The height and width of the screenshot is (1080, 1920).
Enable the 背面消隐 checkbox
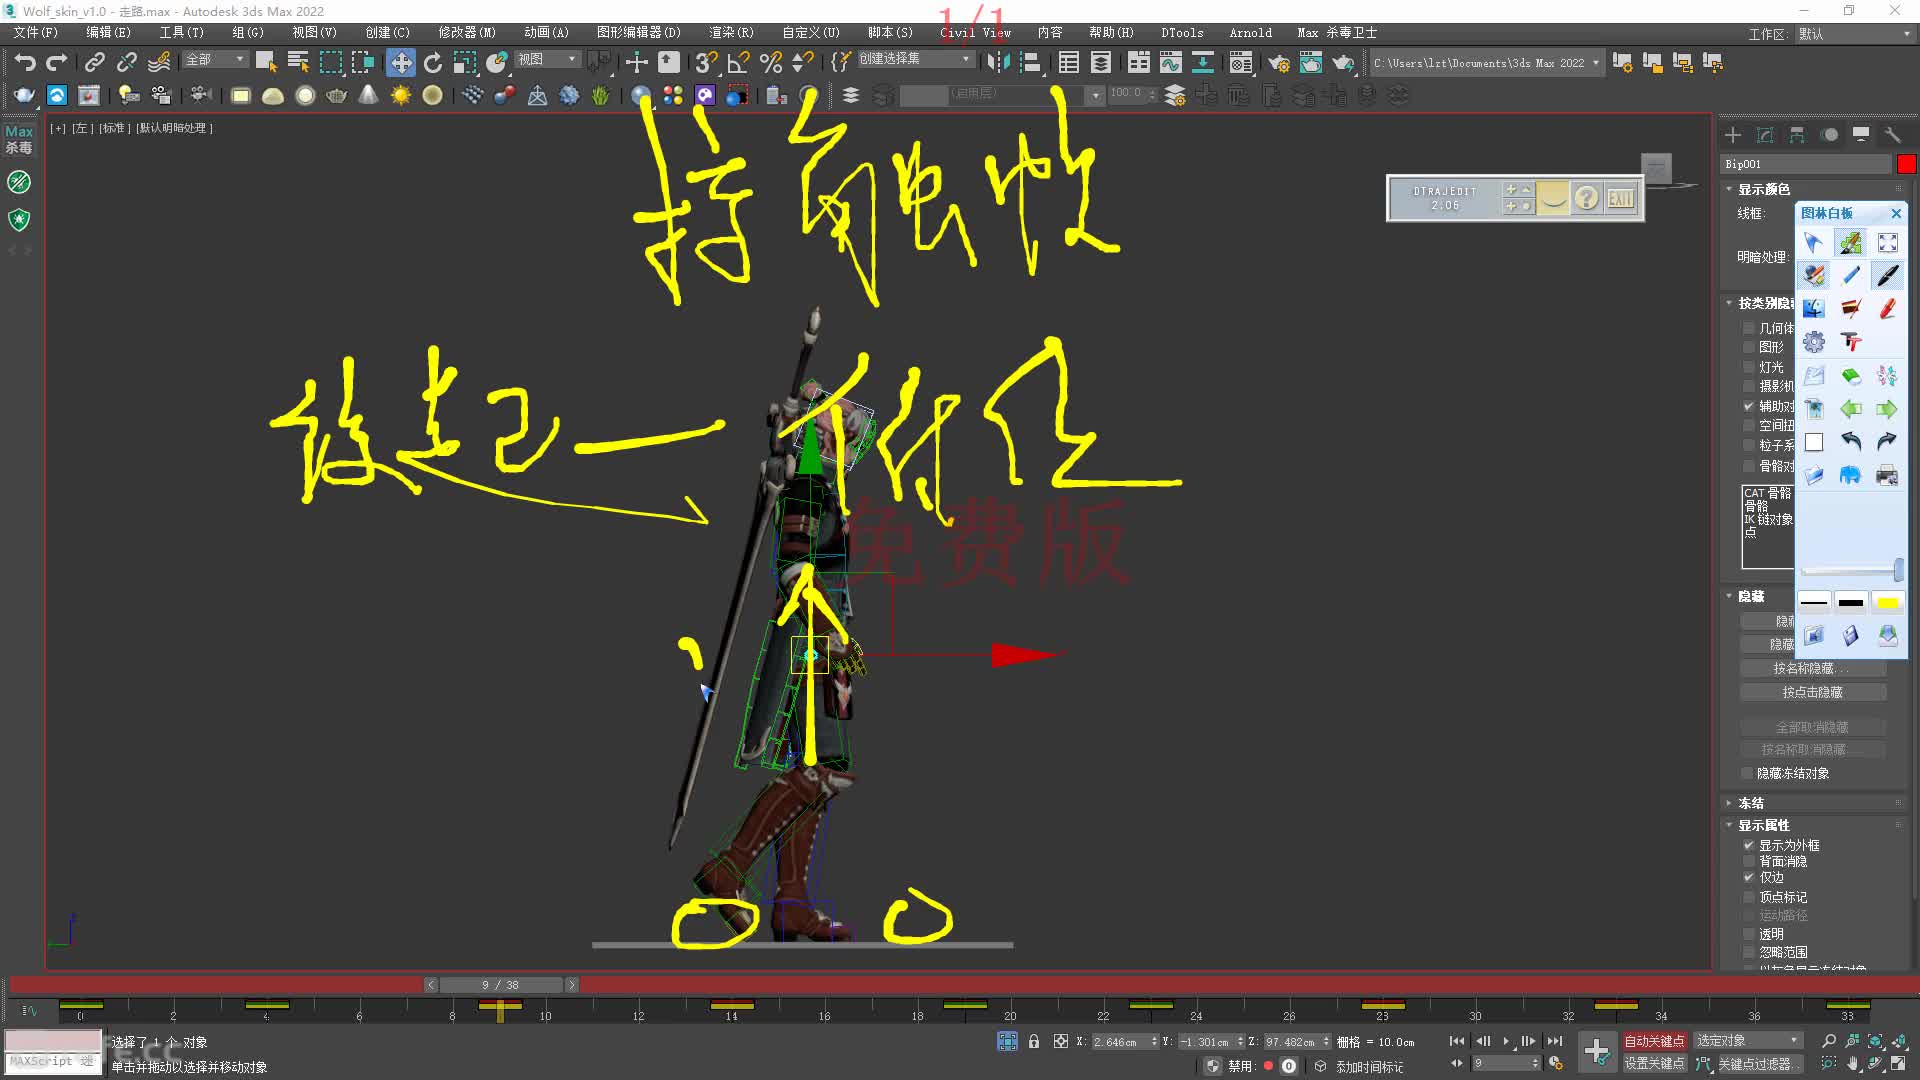1749,861
